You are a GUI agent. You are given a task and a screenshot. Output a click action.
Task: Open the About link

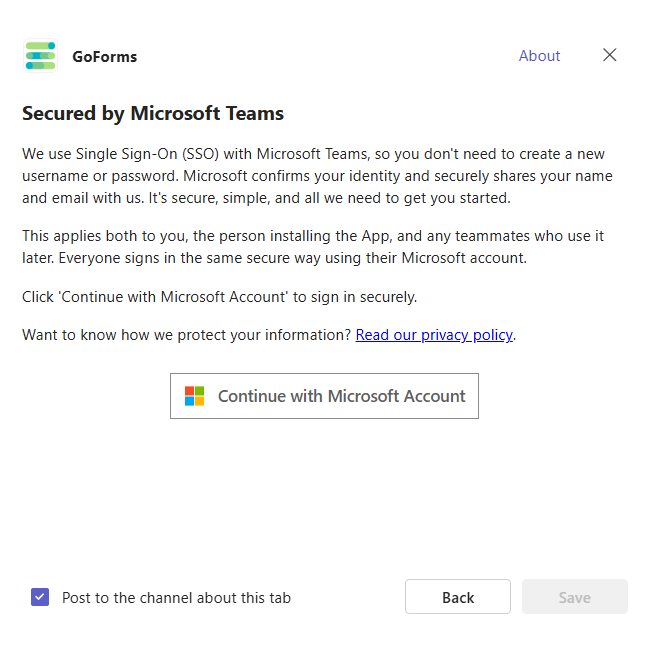[x=539, y=56]
